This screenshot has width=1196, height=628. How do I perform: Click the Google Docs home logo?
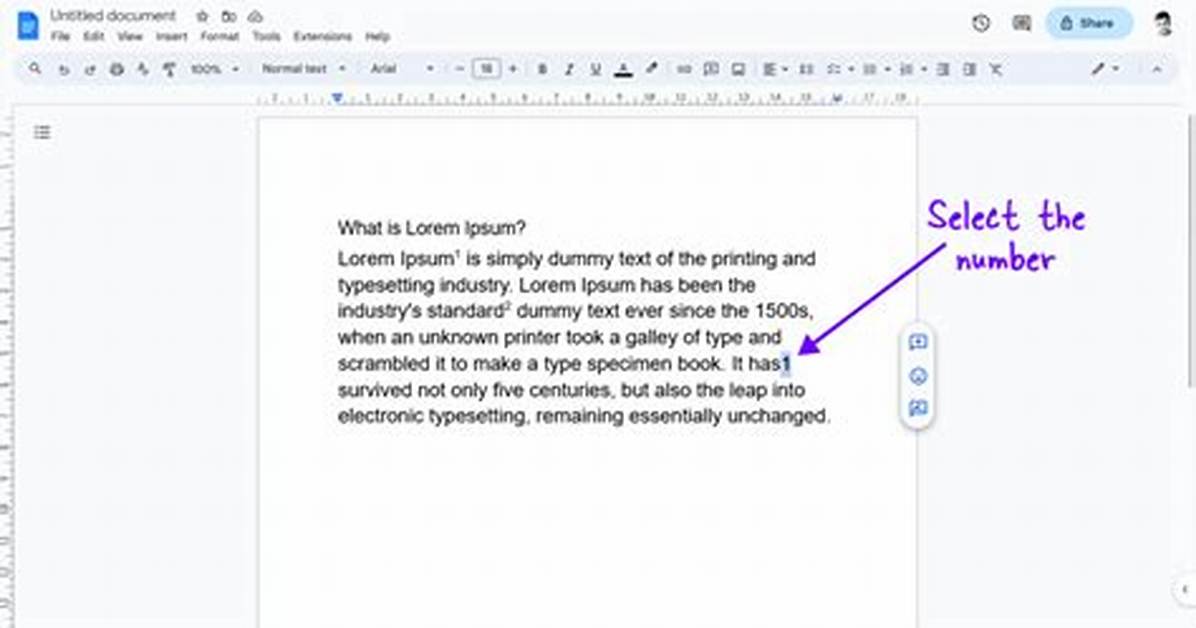pos(28,25)
